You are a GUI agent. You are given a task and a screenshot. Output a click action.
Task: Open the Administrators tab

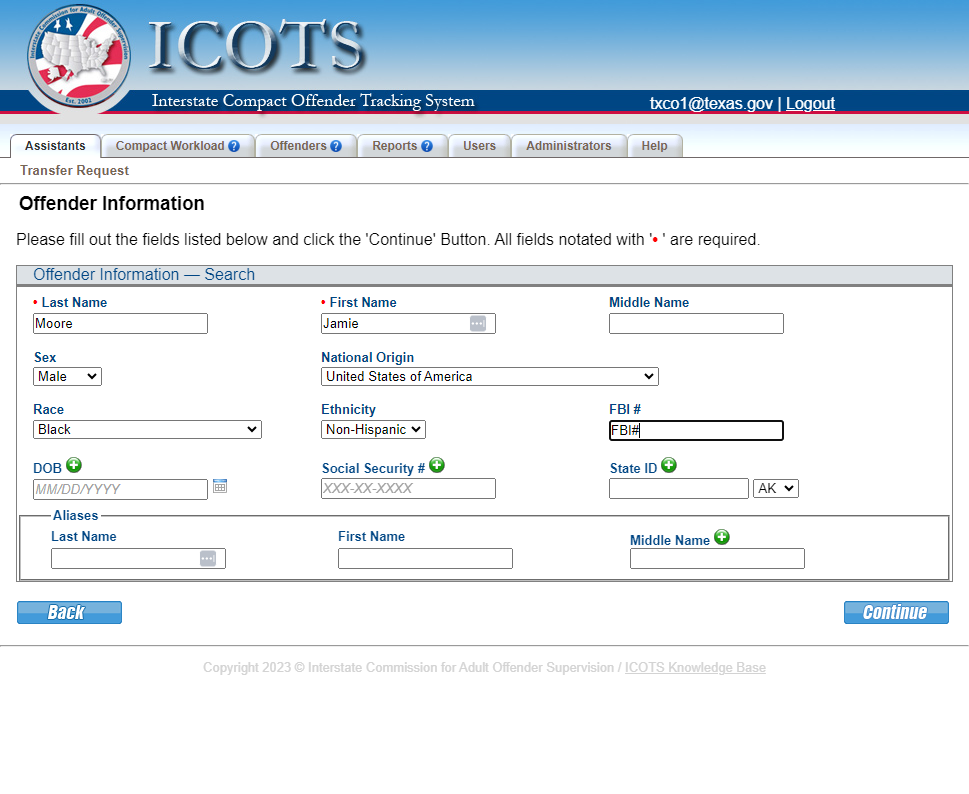[x=569, y=146]
